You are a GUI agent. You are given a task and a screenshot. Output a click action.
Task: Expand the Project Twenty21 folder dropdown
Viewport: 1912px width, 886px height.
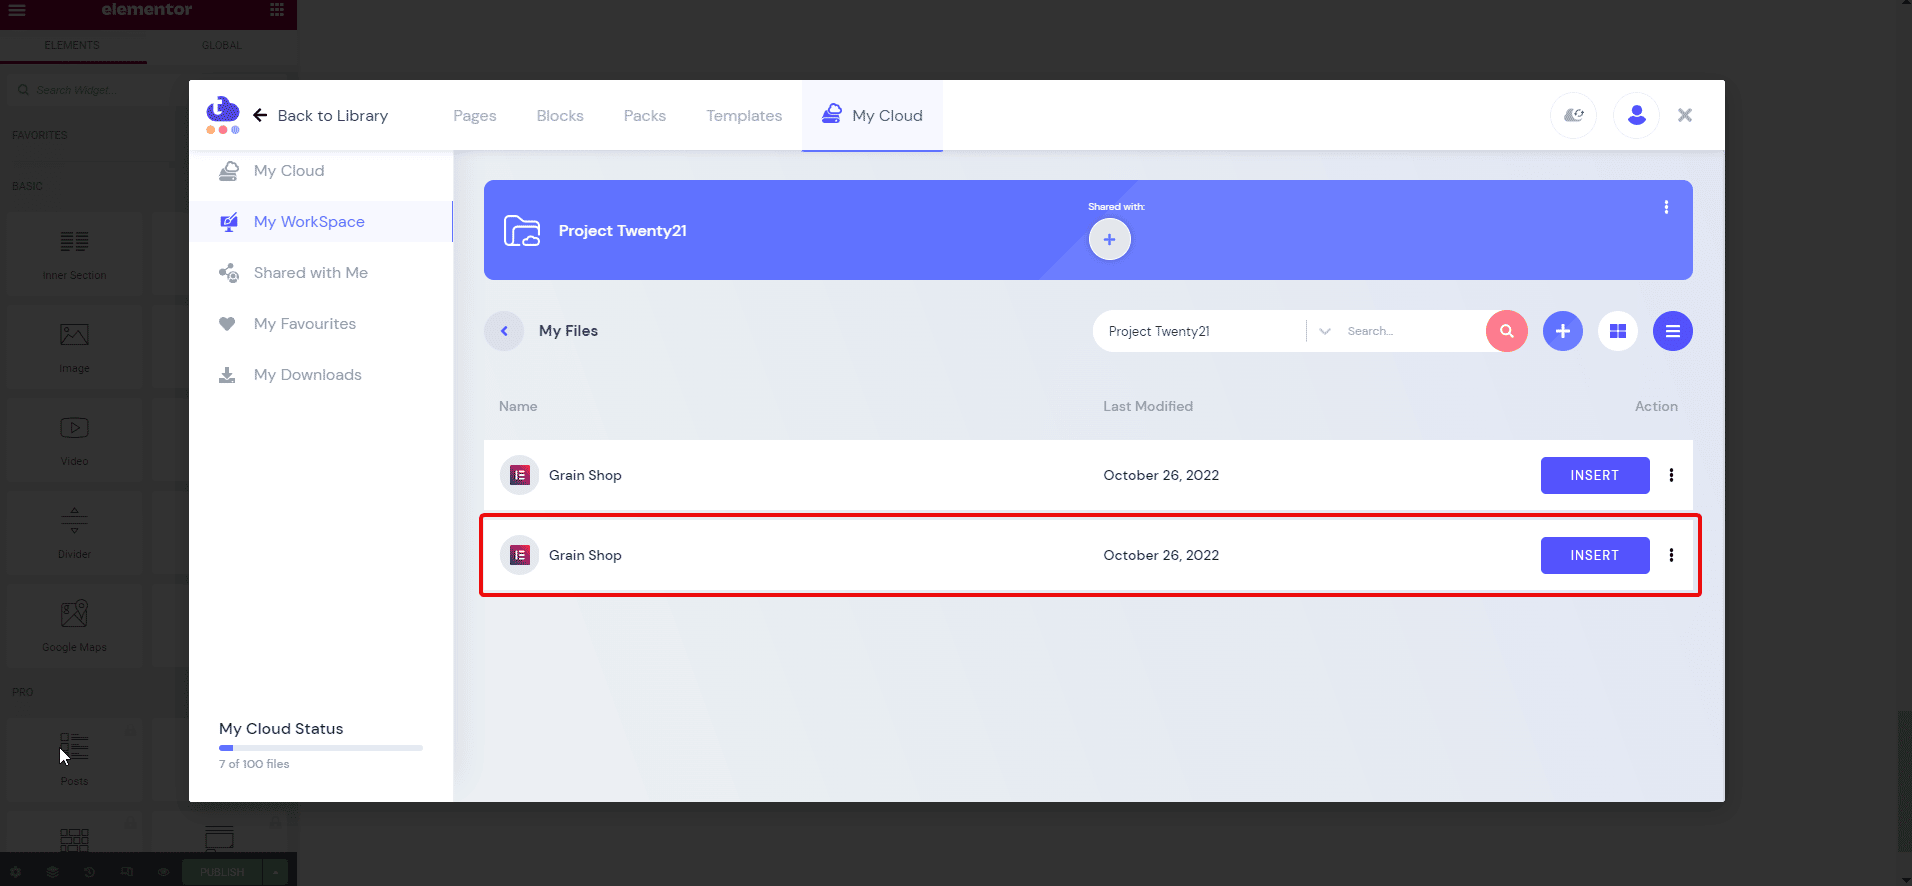point(1325,331)
